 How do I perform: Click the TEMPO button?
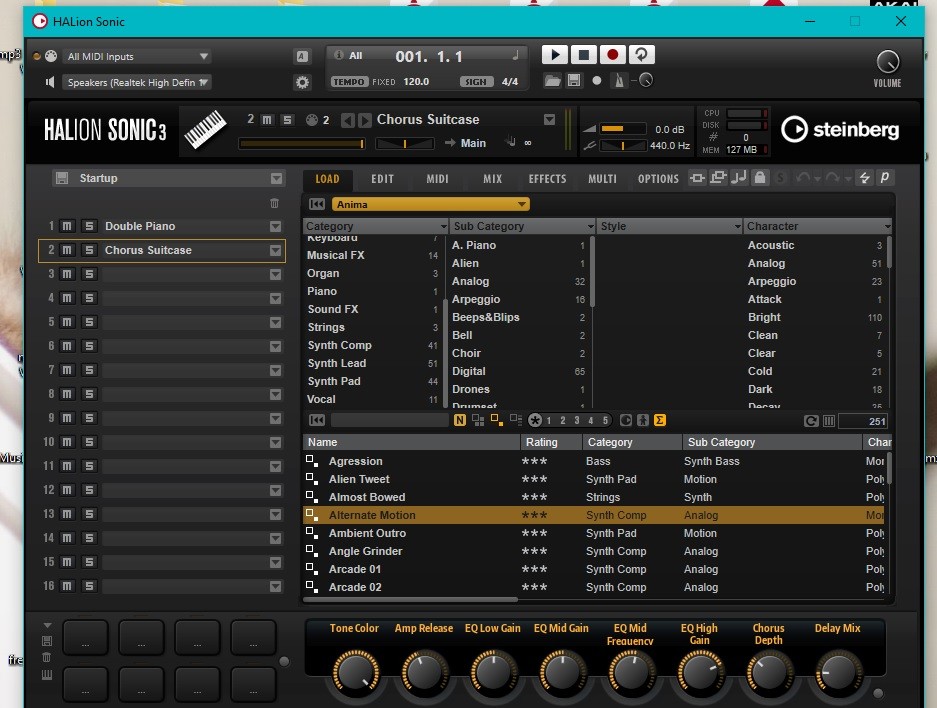[x=350, y=82]
